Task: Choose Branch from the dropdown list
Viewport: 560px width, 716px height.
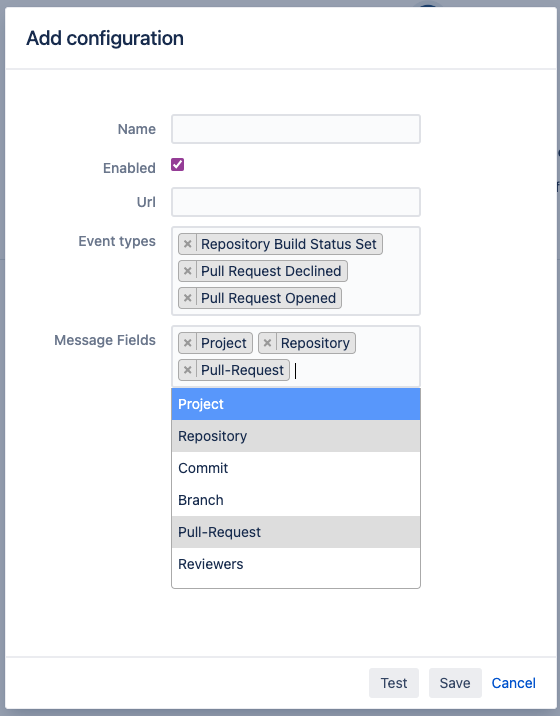Action: click(296, 500)
